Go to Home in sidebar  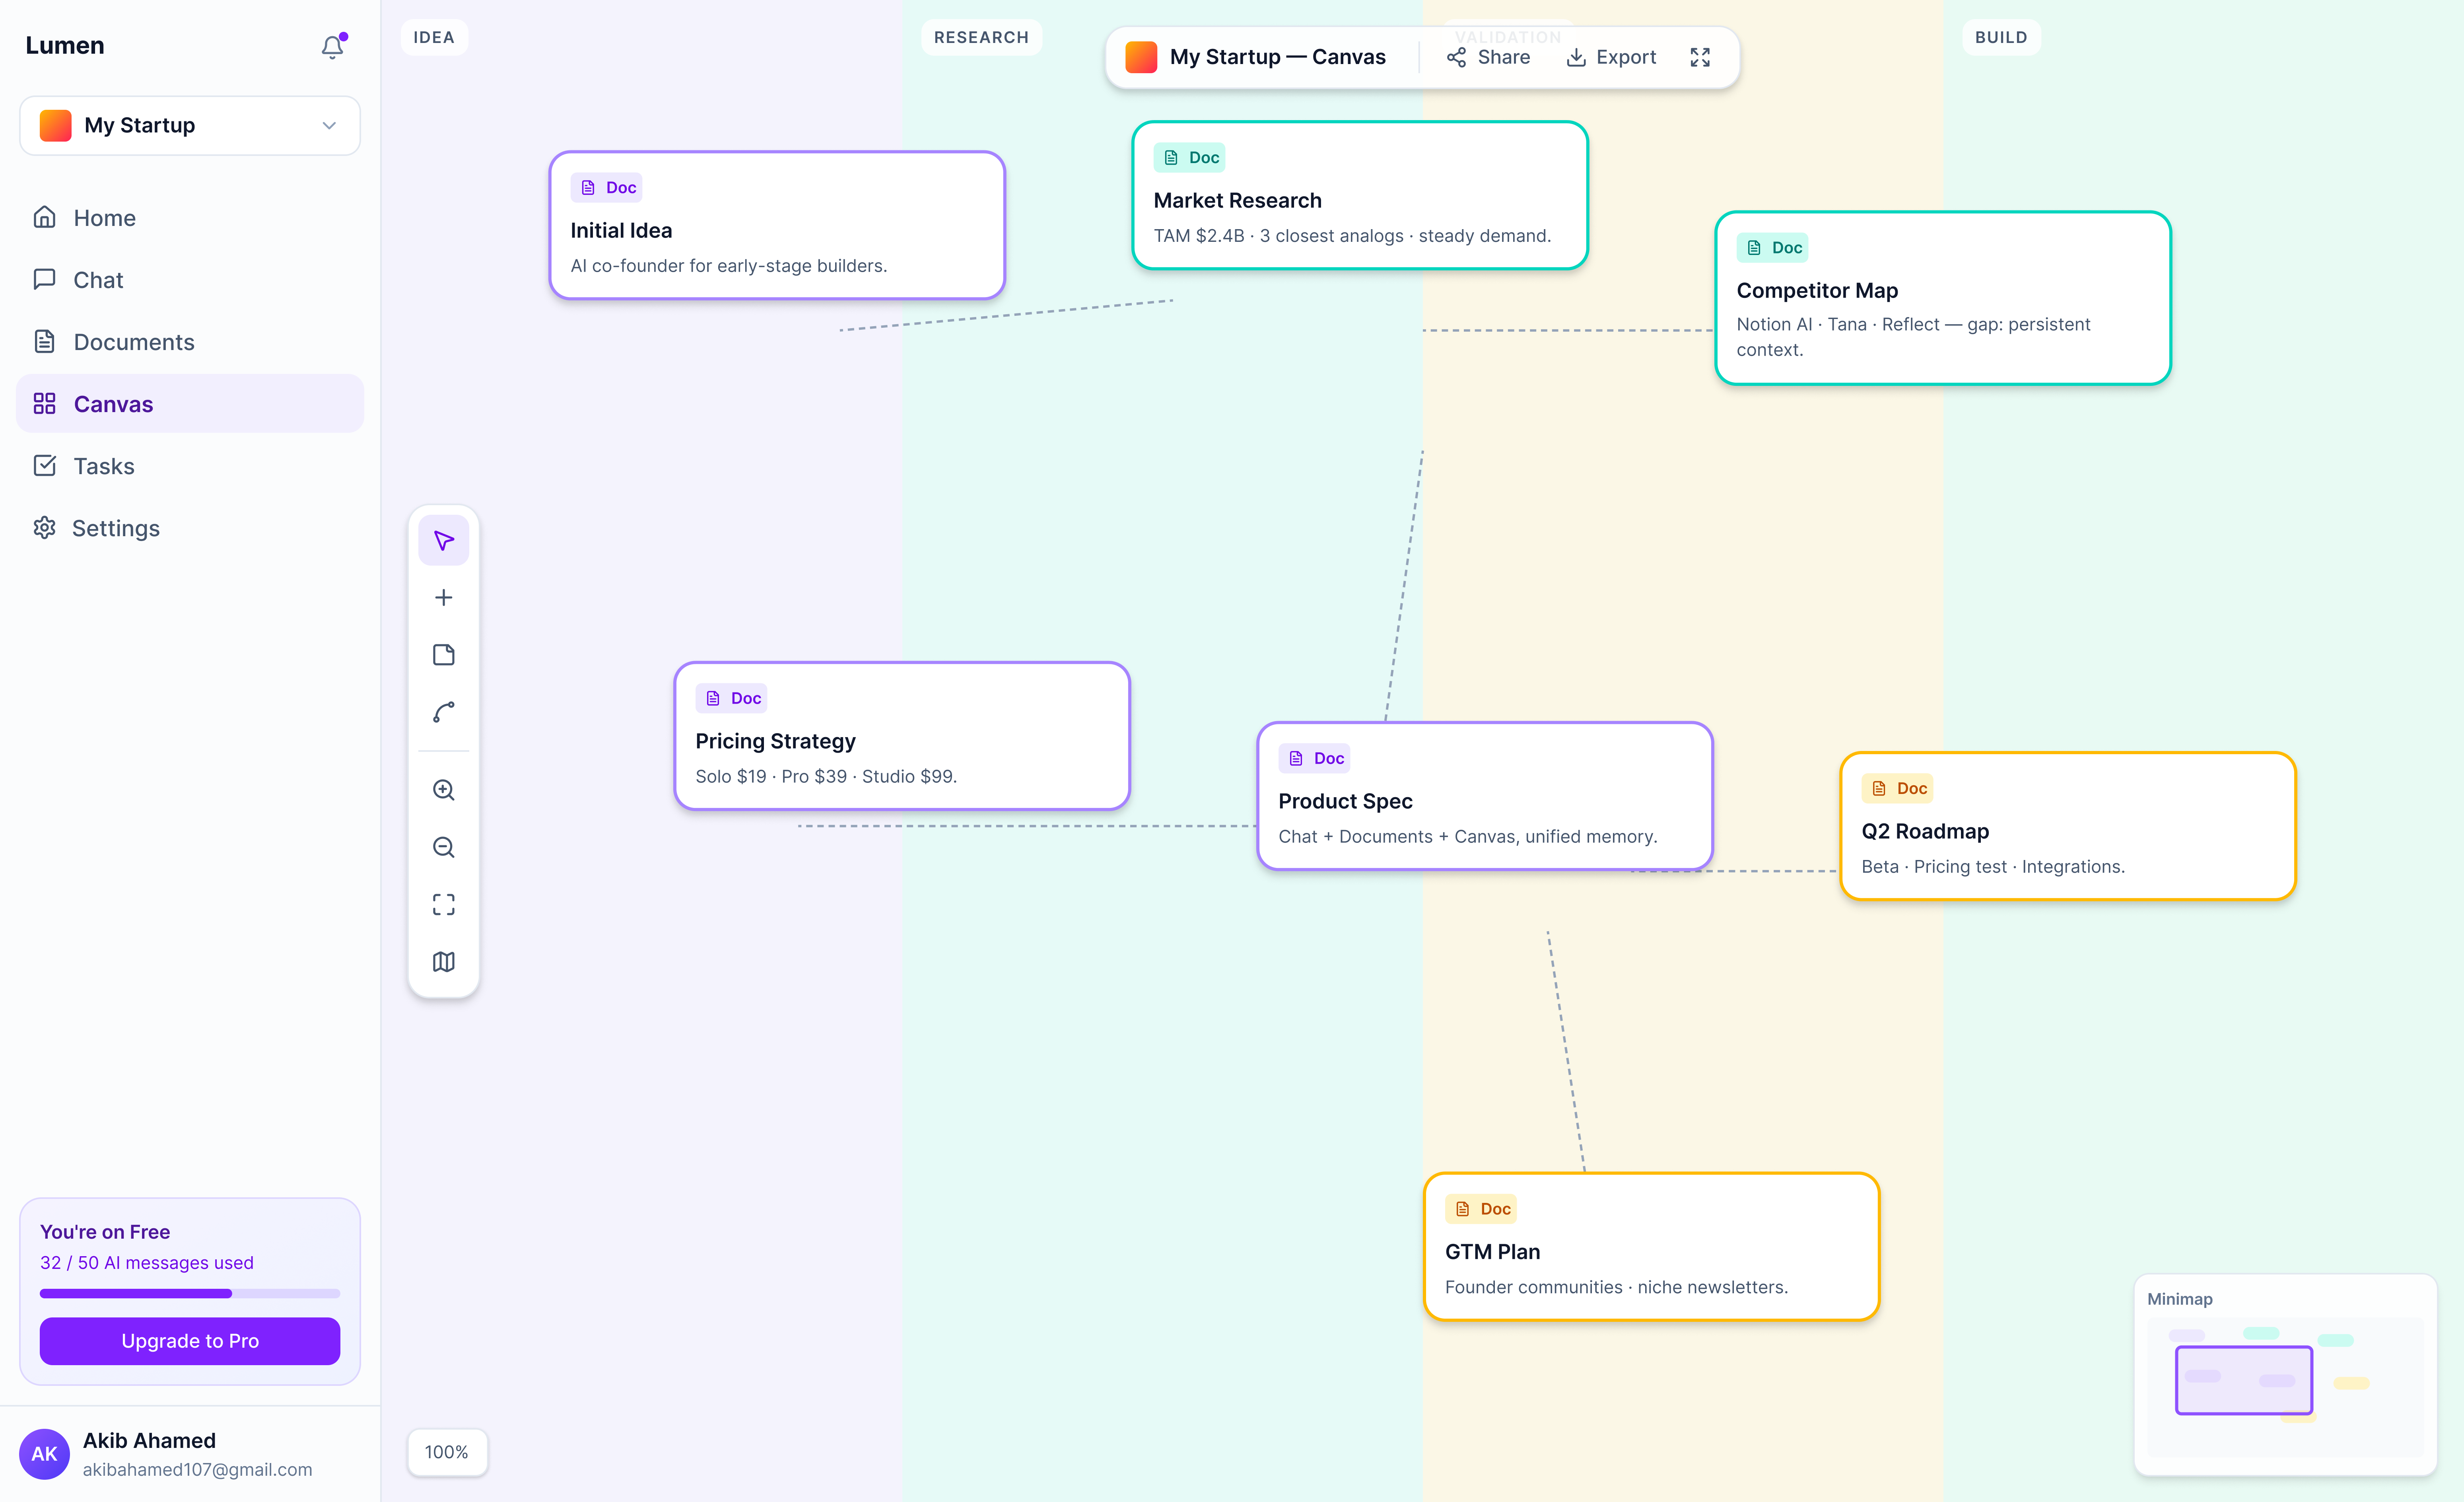coord(190,218)
